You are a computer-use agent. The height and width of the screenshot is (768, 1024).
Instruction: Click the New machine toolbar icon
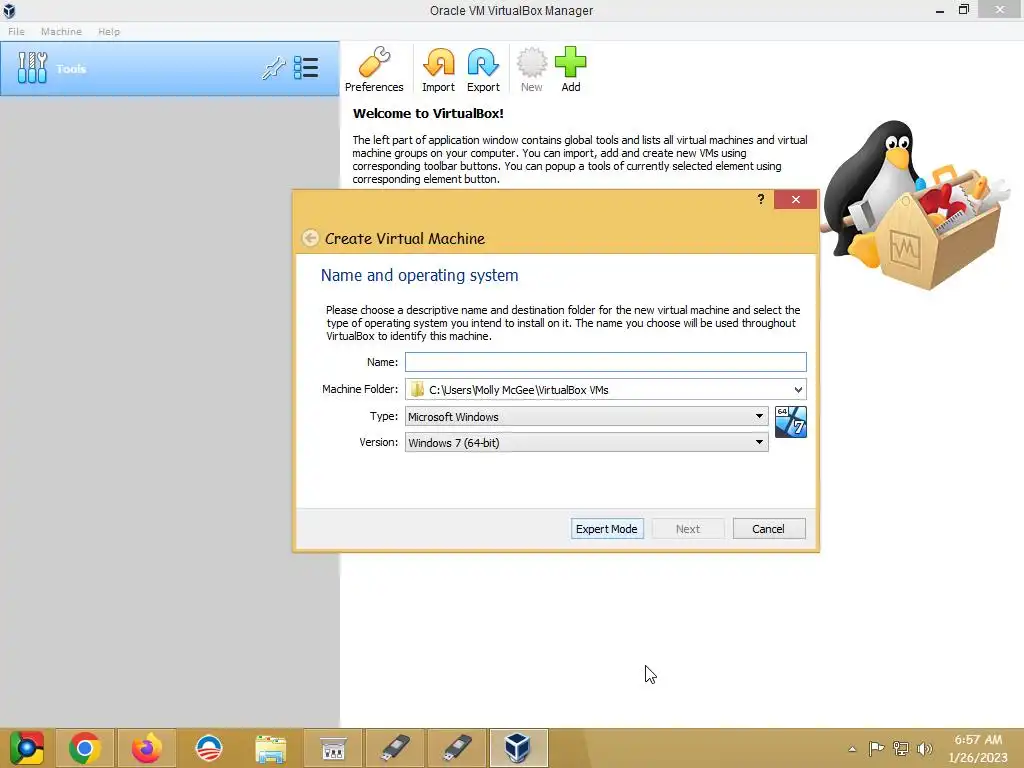(532, 69)
